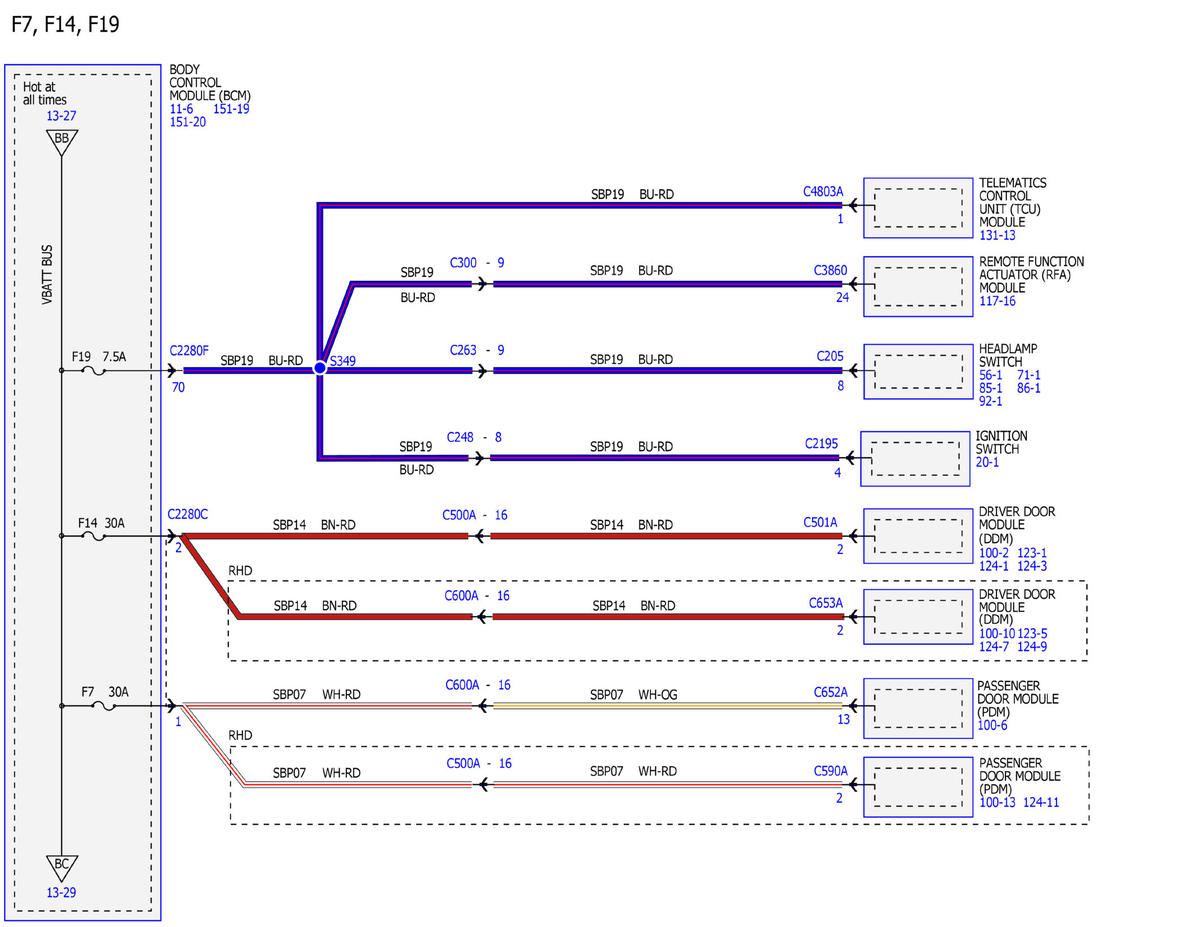Click the IGNITION SWITCH component label
The width and height of the screenshot is (1200, 927).
tap(1002, 443)
